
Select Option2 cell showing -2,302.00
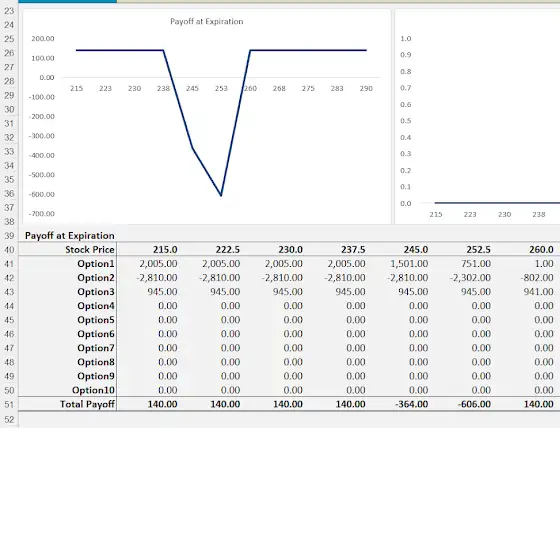point(470,278)
